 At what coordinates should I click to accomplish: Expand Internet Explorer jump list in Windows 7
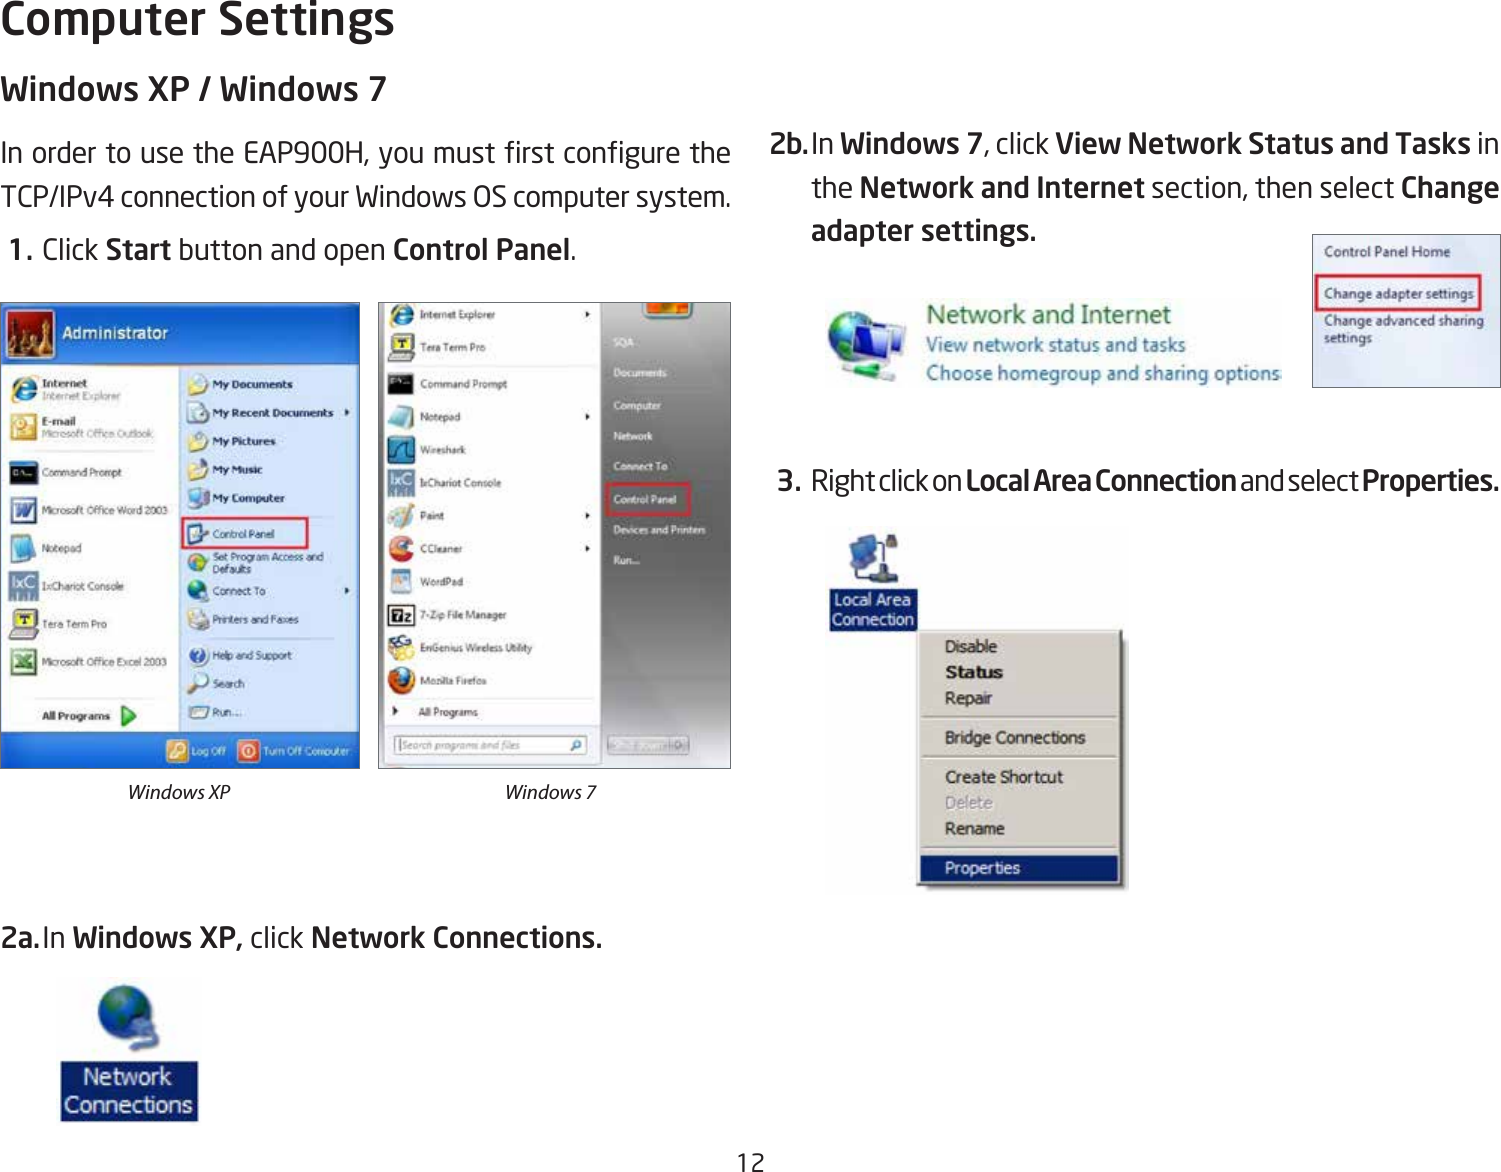pos(587,314)
